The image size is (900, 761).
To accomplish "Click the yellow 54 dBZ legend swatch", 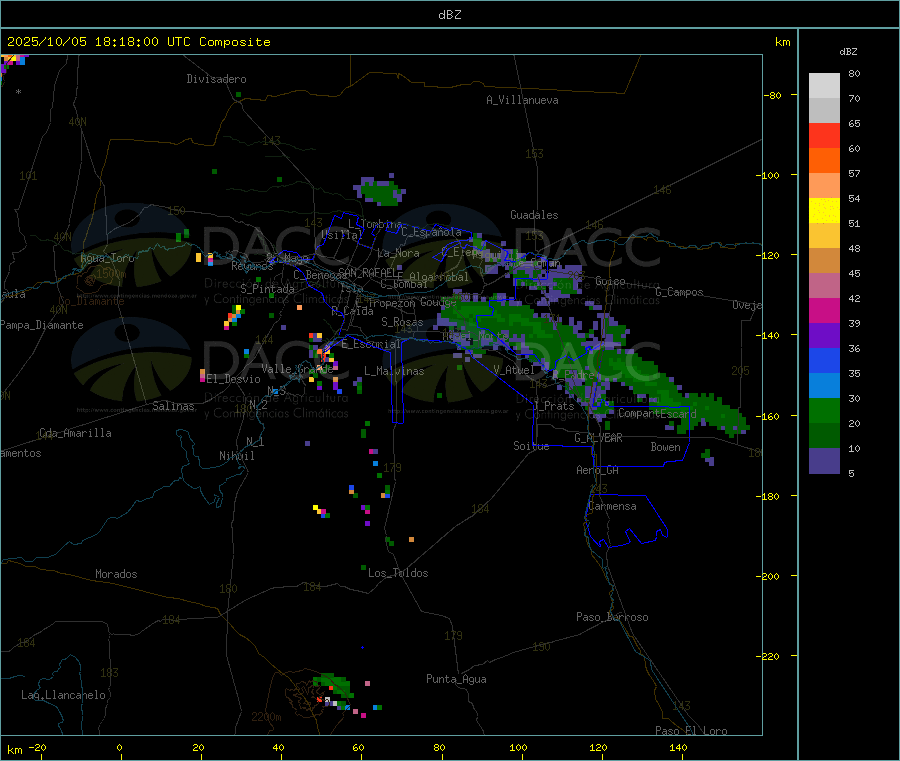I will pyautogui.click(x=824, y=211).
